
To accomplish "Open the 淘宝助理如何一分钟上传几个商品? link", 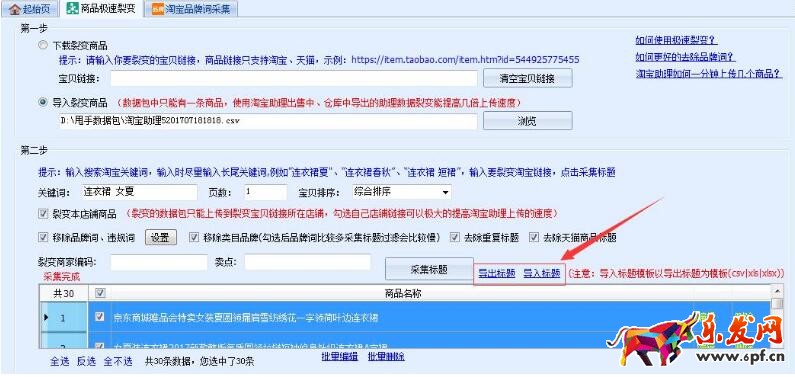I will pos(710,74).
